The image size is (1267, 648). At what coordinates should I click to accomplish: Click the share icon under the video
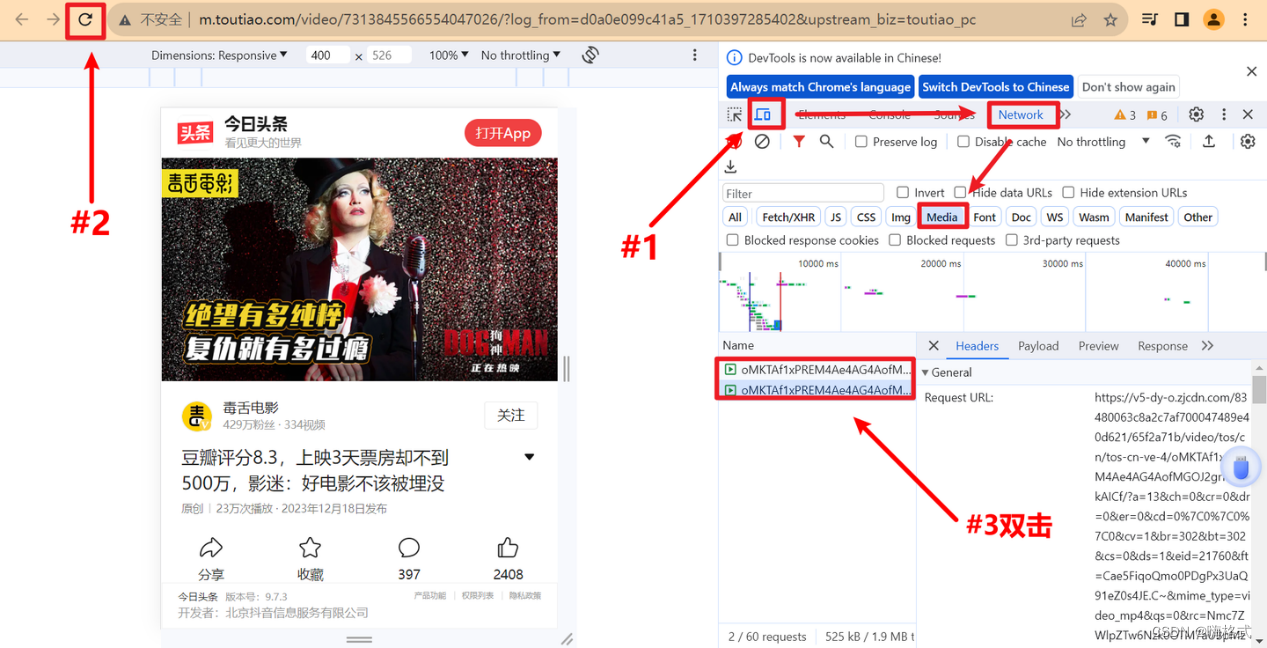[211, 547]
